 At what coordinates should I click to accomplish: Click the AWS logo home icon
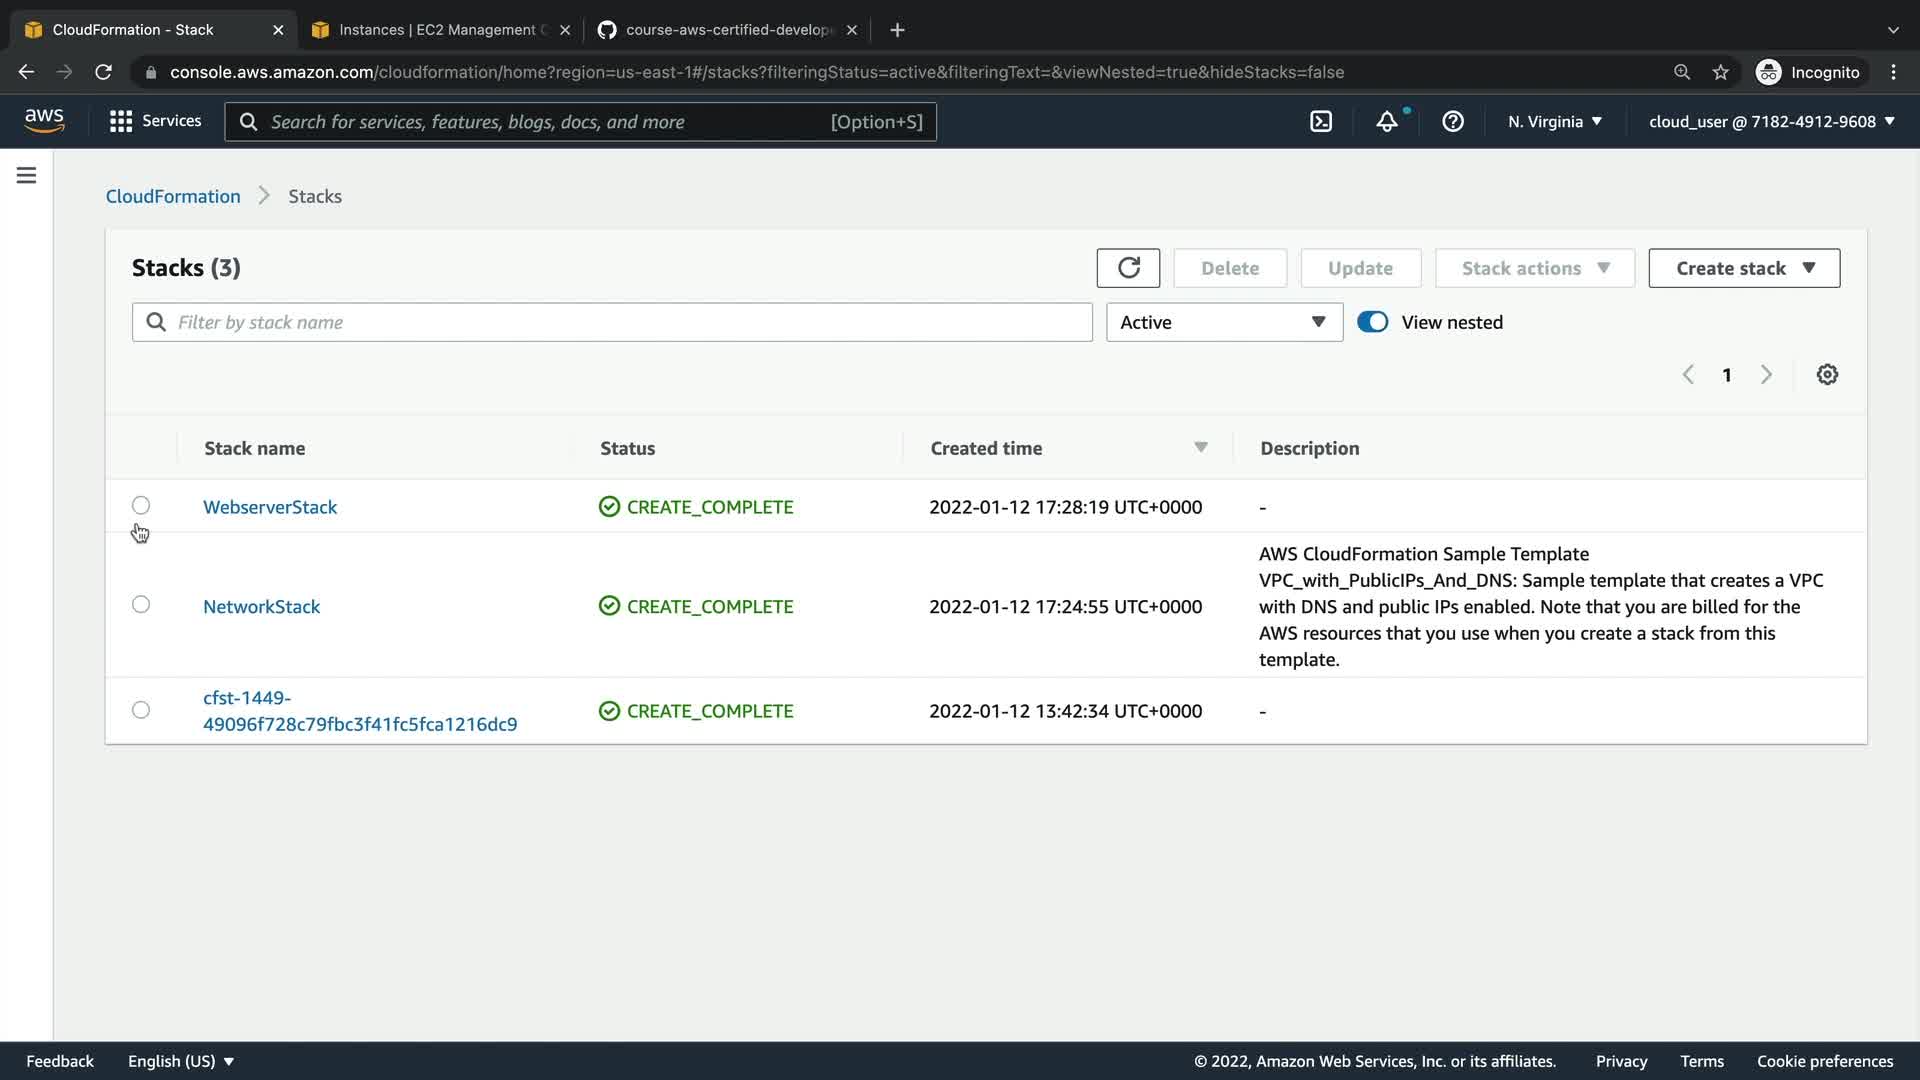[44, 121]
